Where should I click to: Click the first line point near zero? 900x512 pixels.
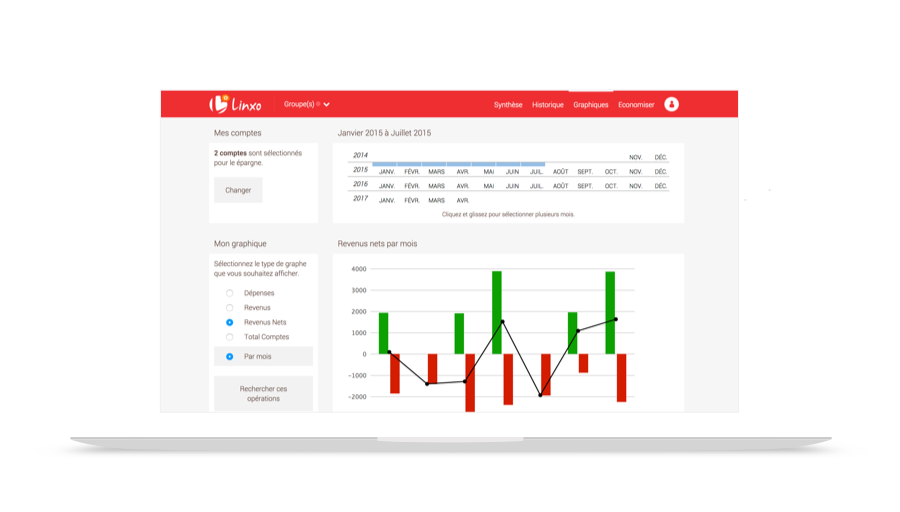[x=389, y=352]
